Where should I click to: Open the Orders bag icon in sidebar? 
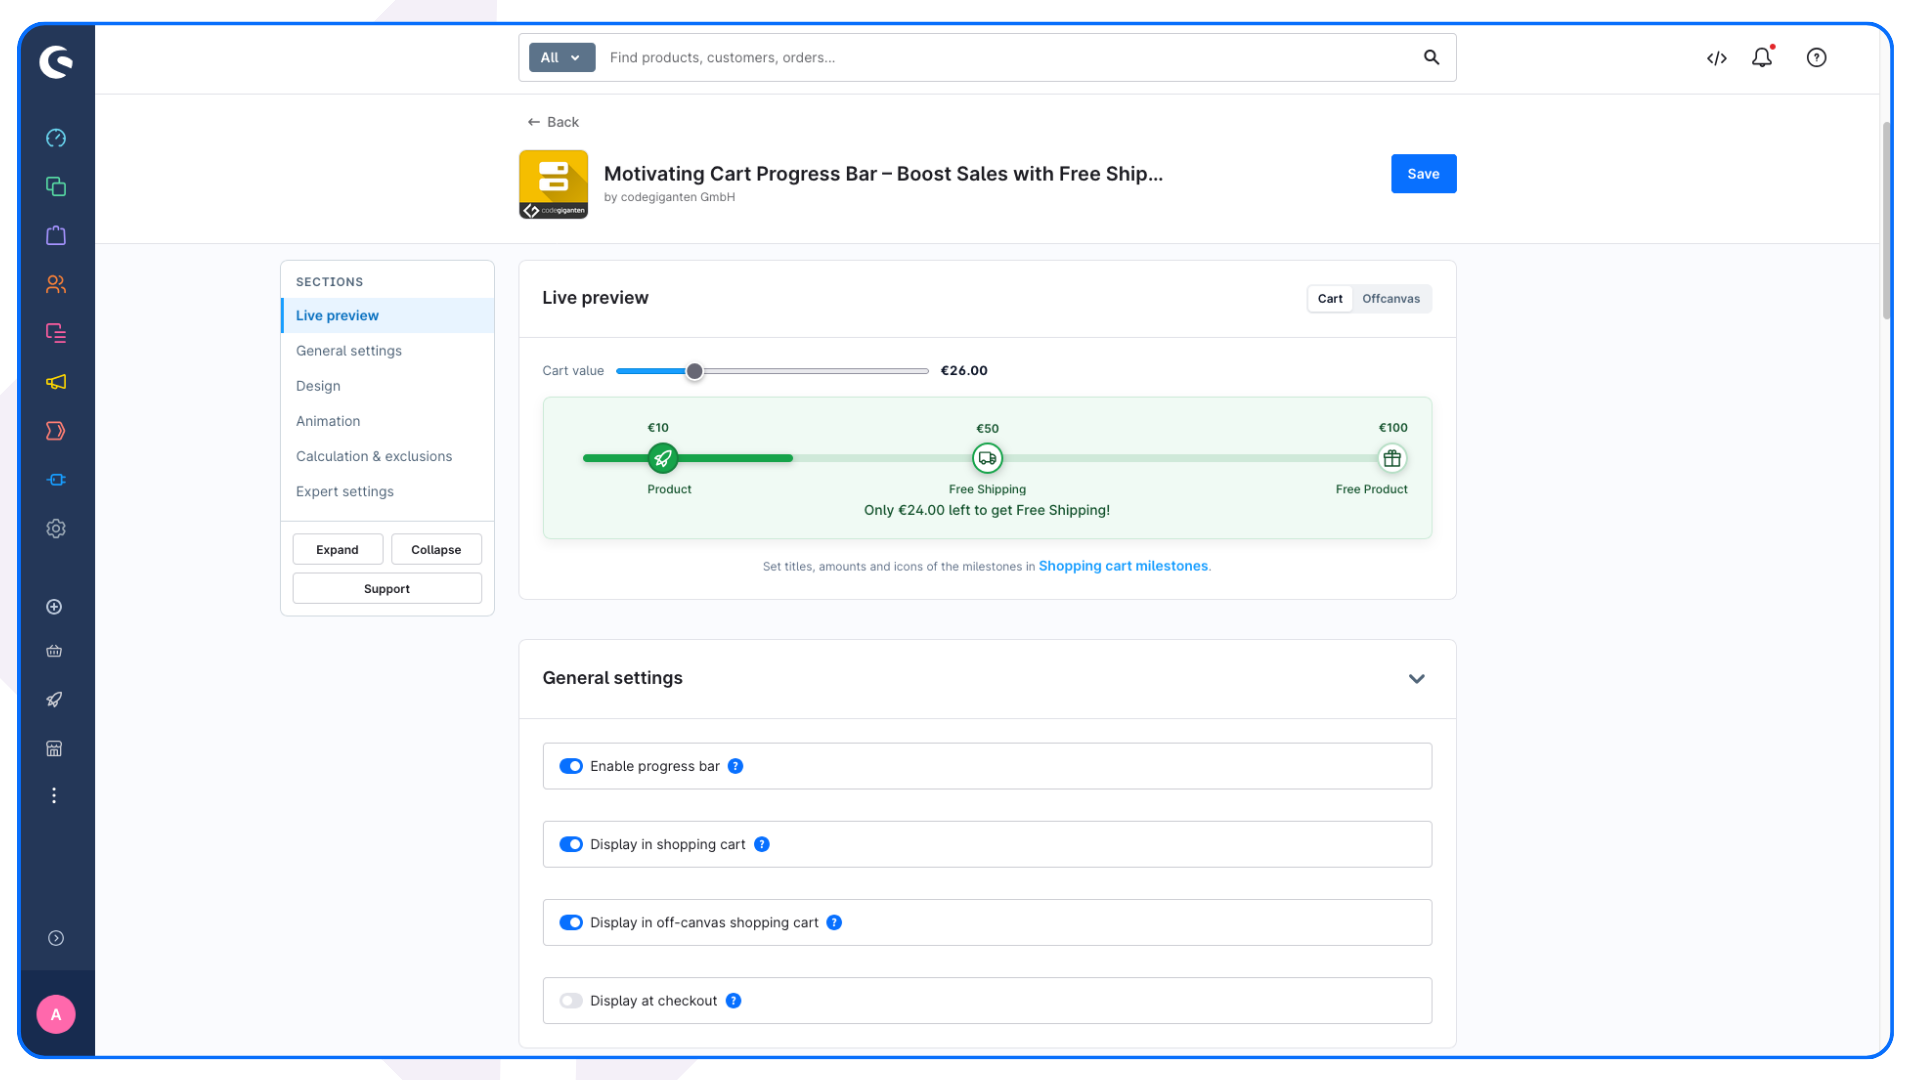(56, 235)
